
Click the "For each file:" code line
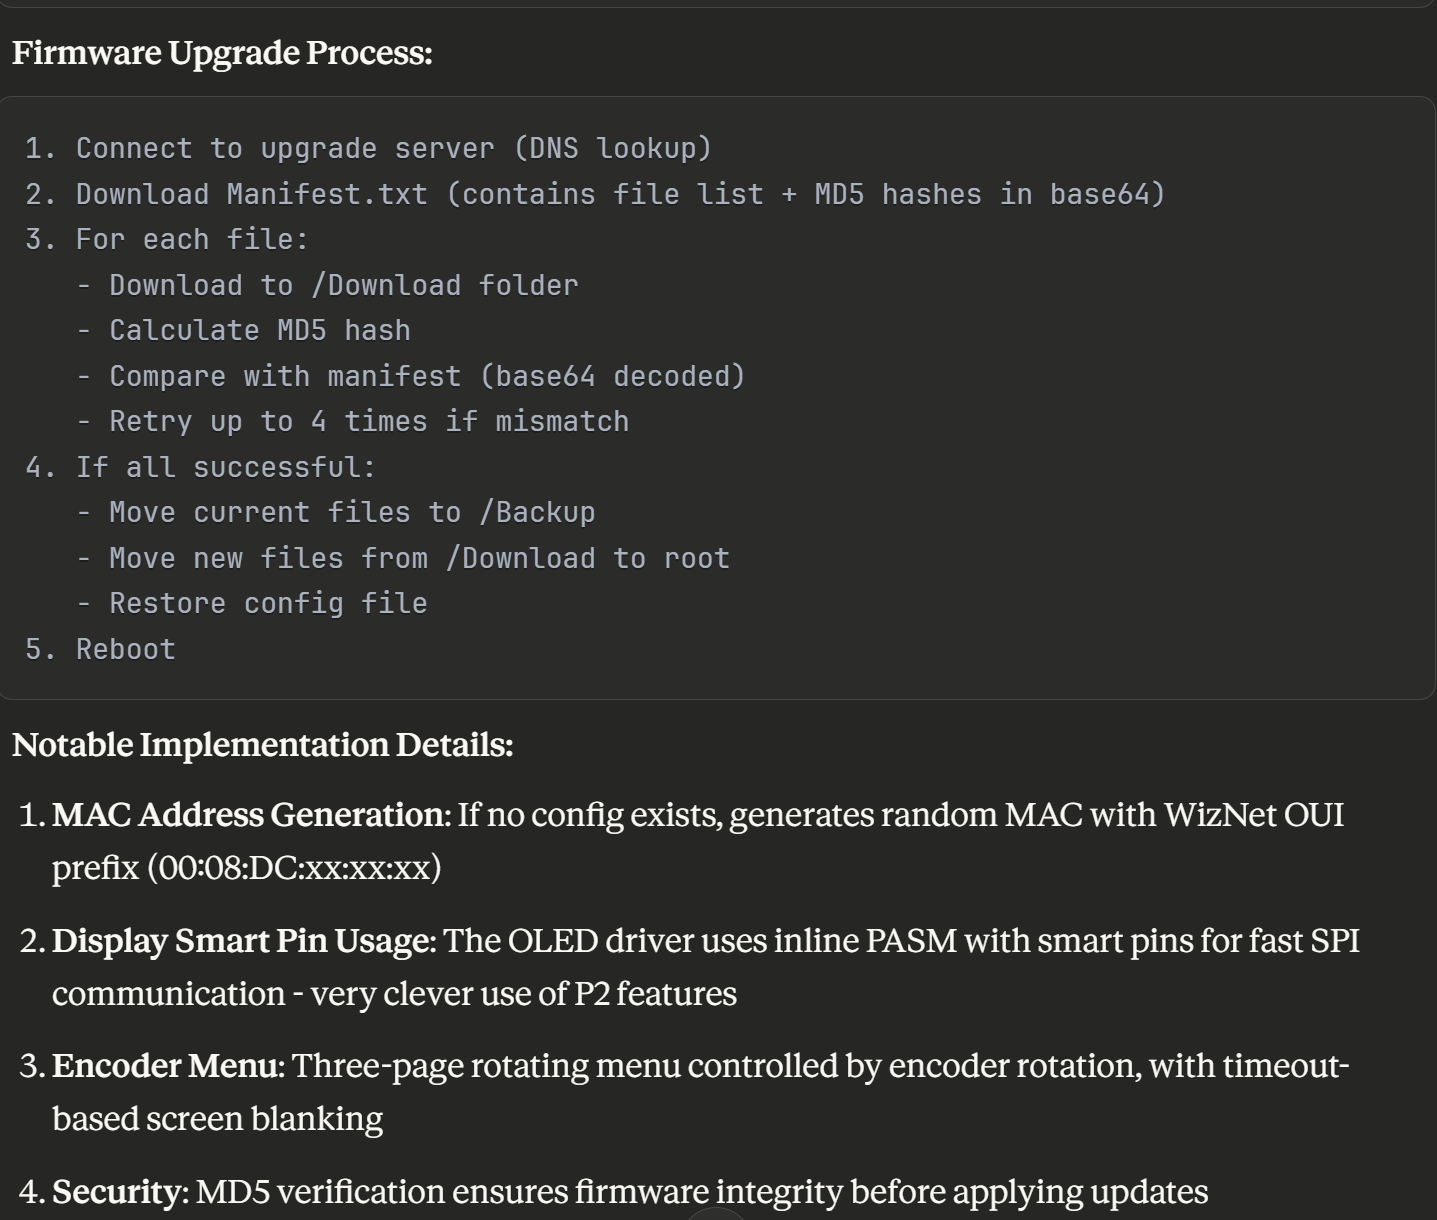click(167, 240)
